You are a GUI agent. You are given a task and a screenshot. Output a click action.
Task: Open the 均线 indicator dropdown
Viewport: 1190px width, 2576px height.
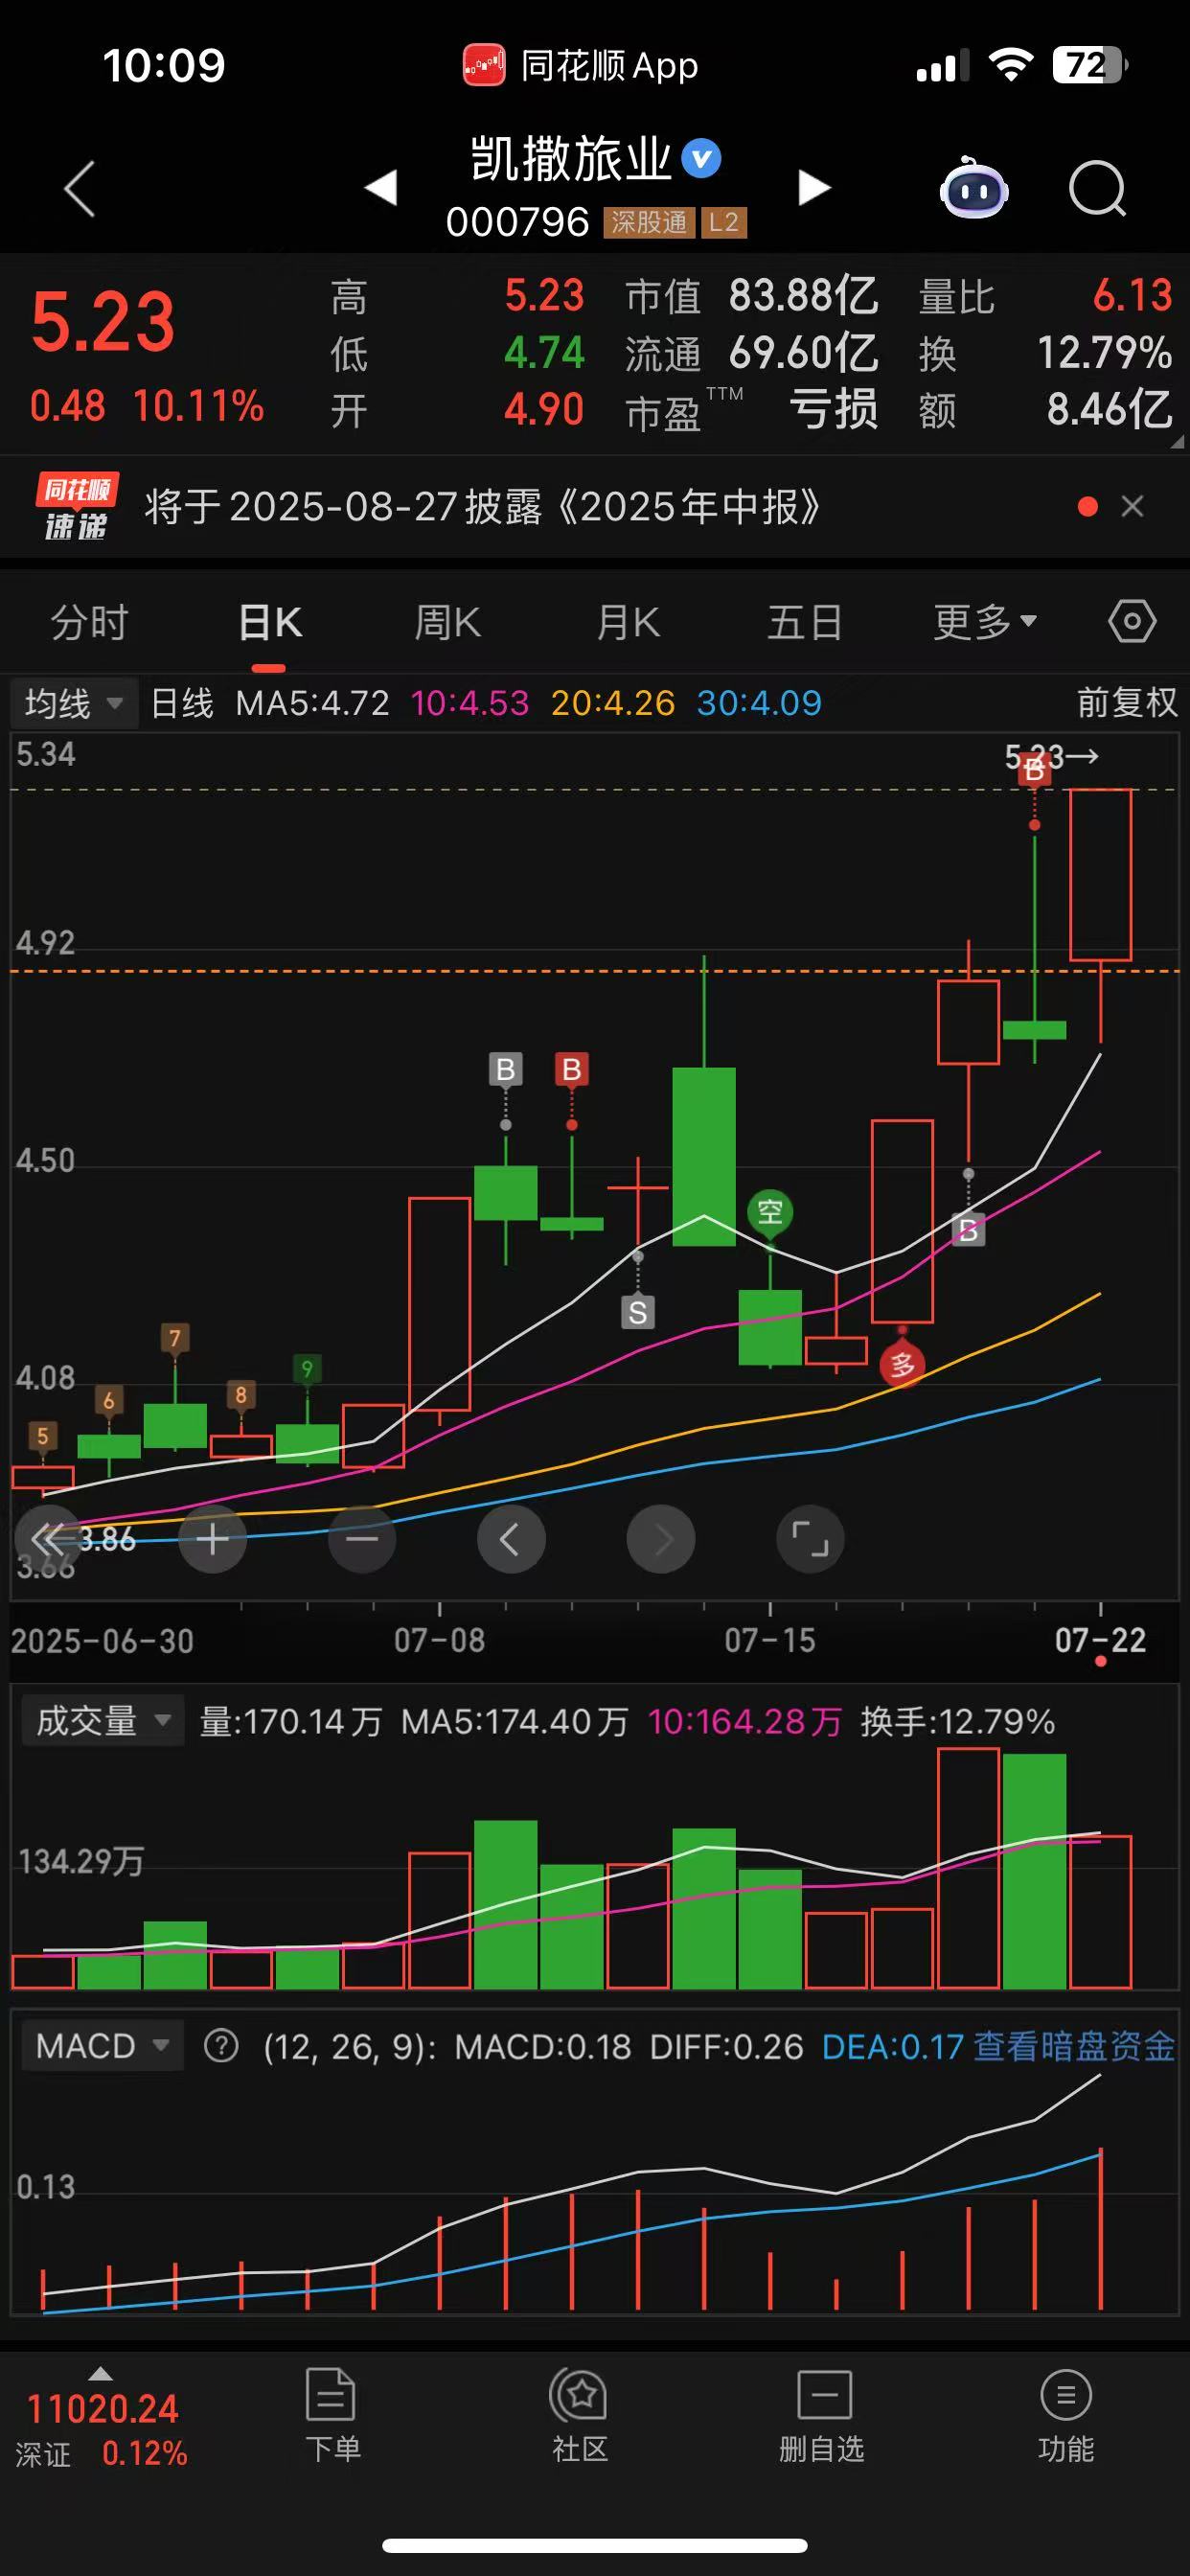tap(74, 703)
